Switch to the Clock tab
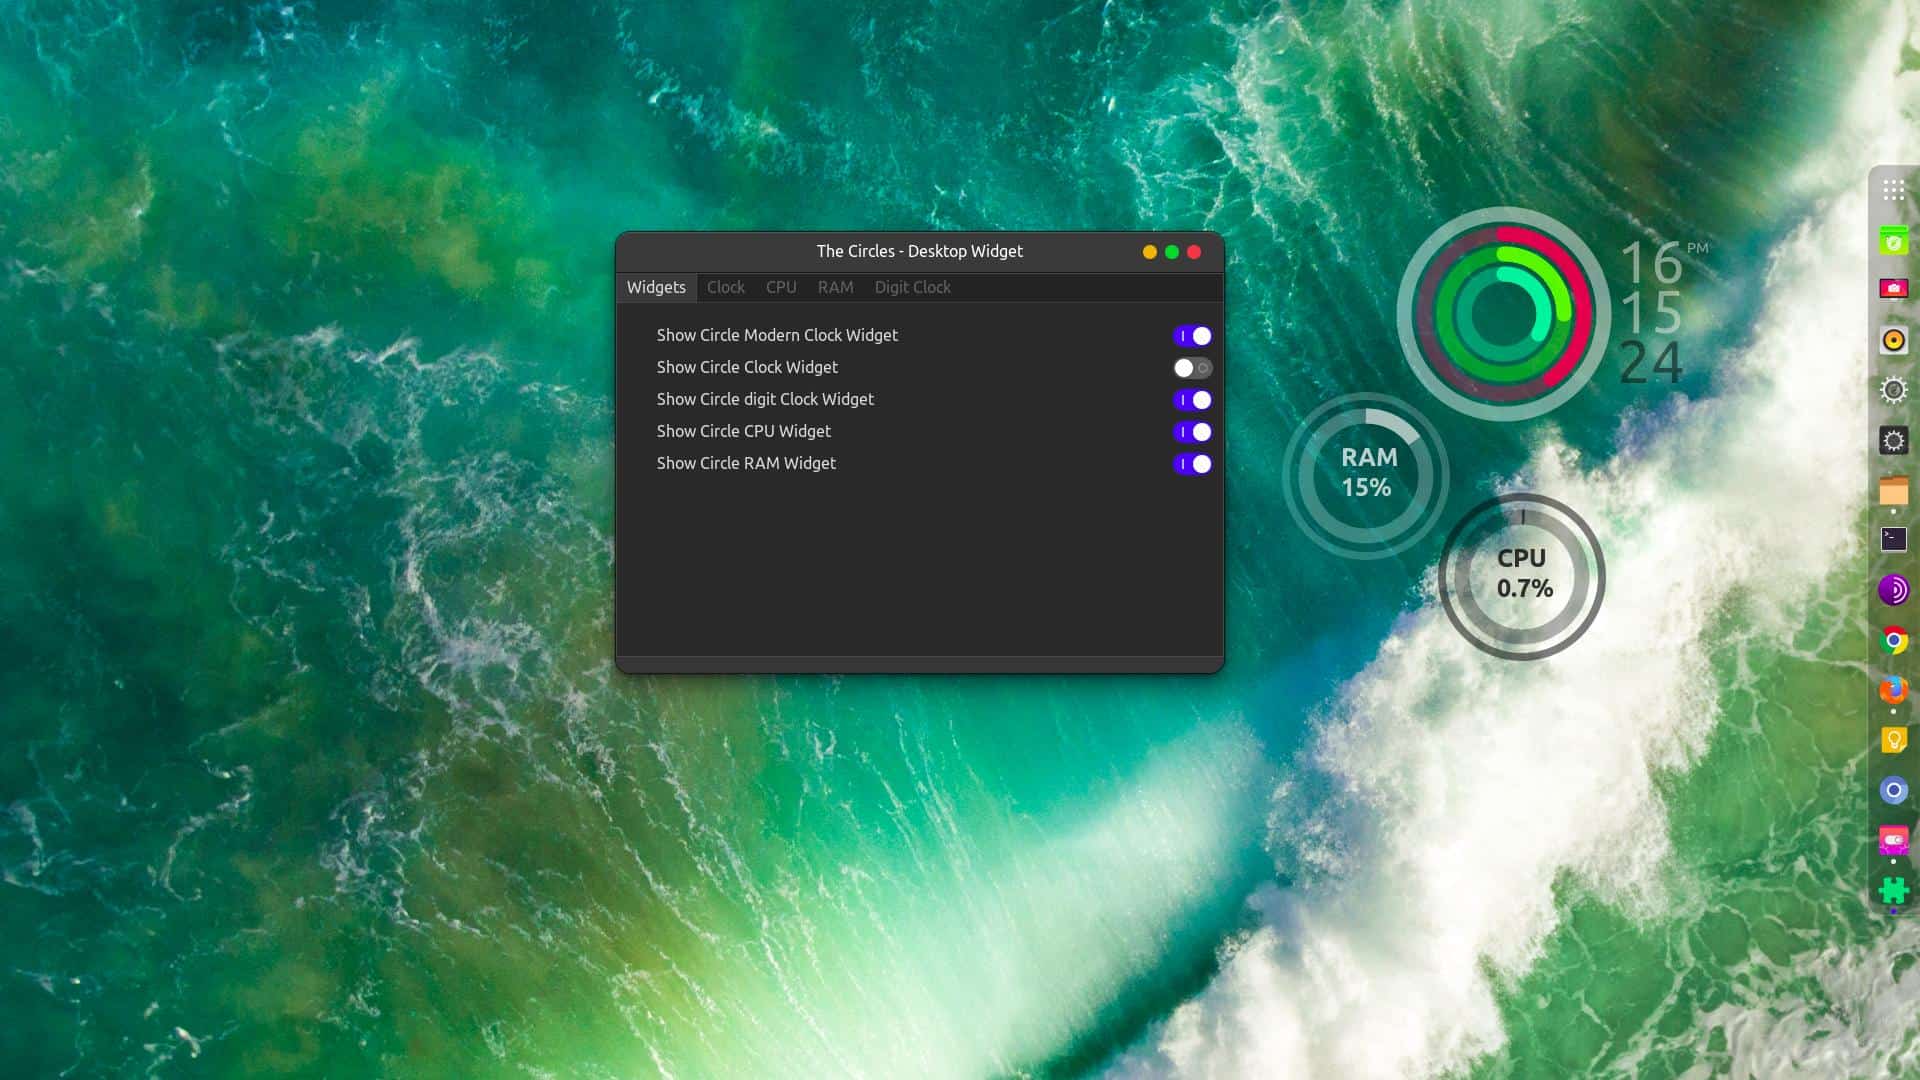The height and width of the screenshot is (1080, 1920). pos(726,287)
